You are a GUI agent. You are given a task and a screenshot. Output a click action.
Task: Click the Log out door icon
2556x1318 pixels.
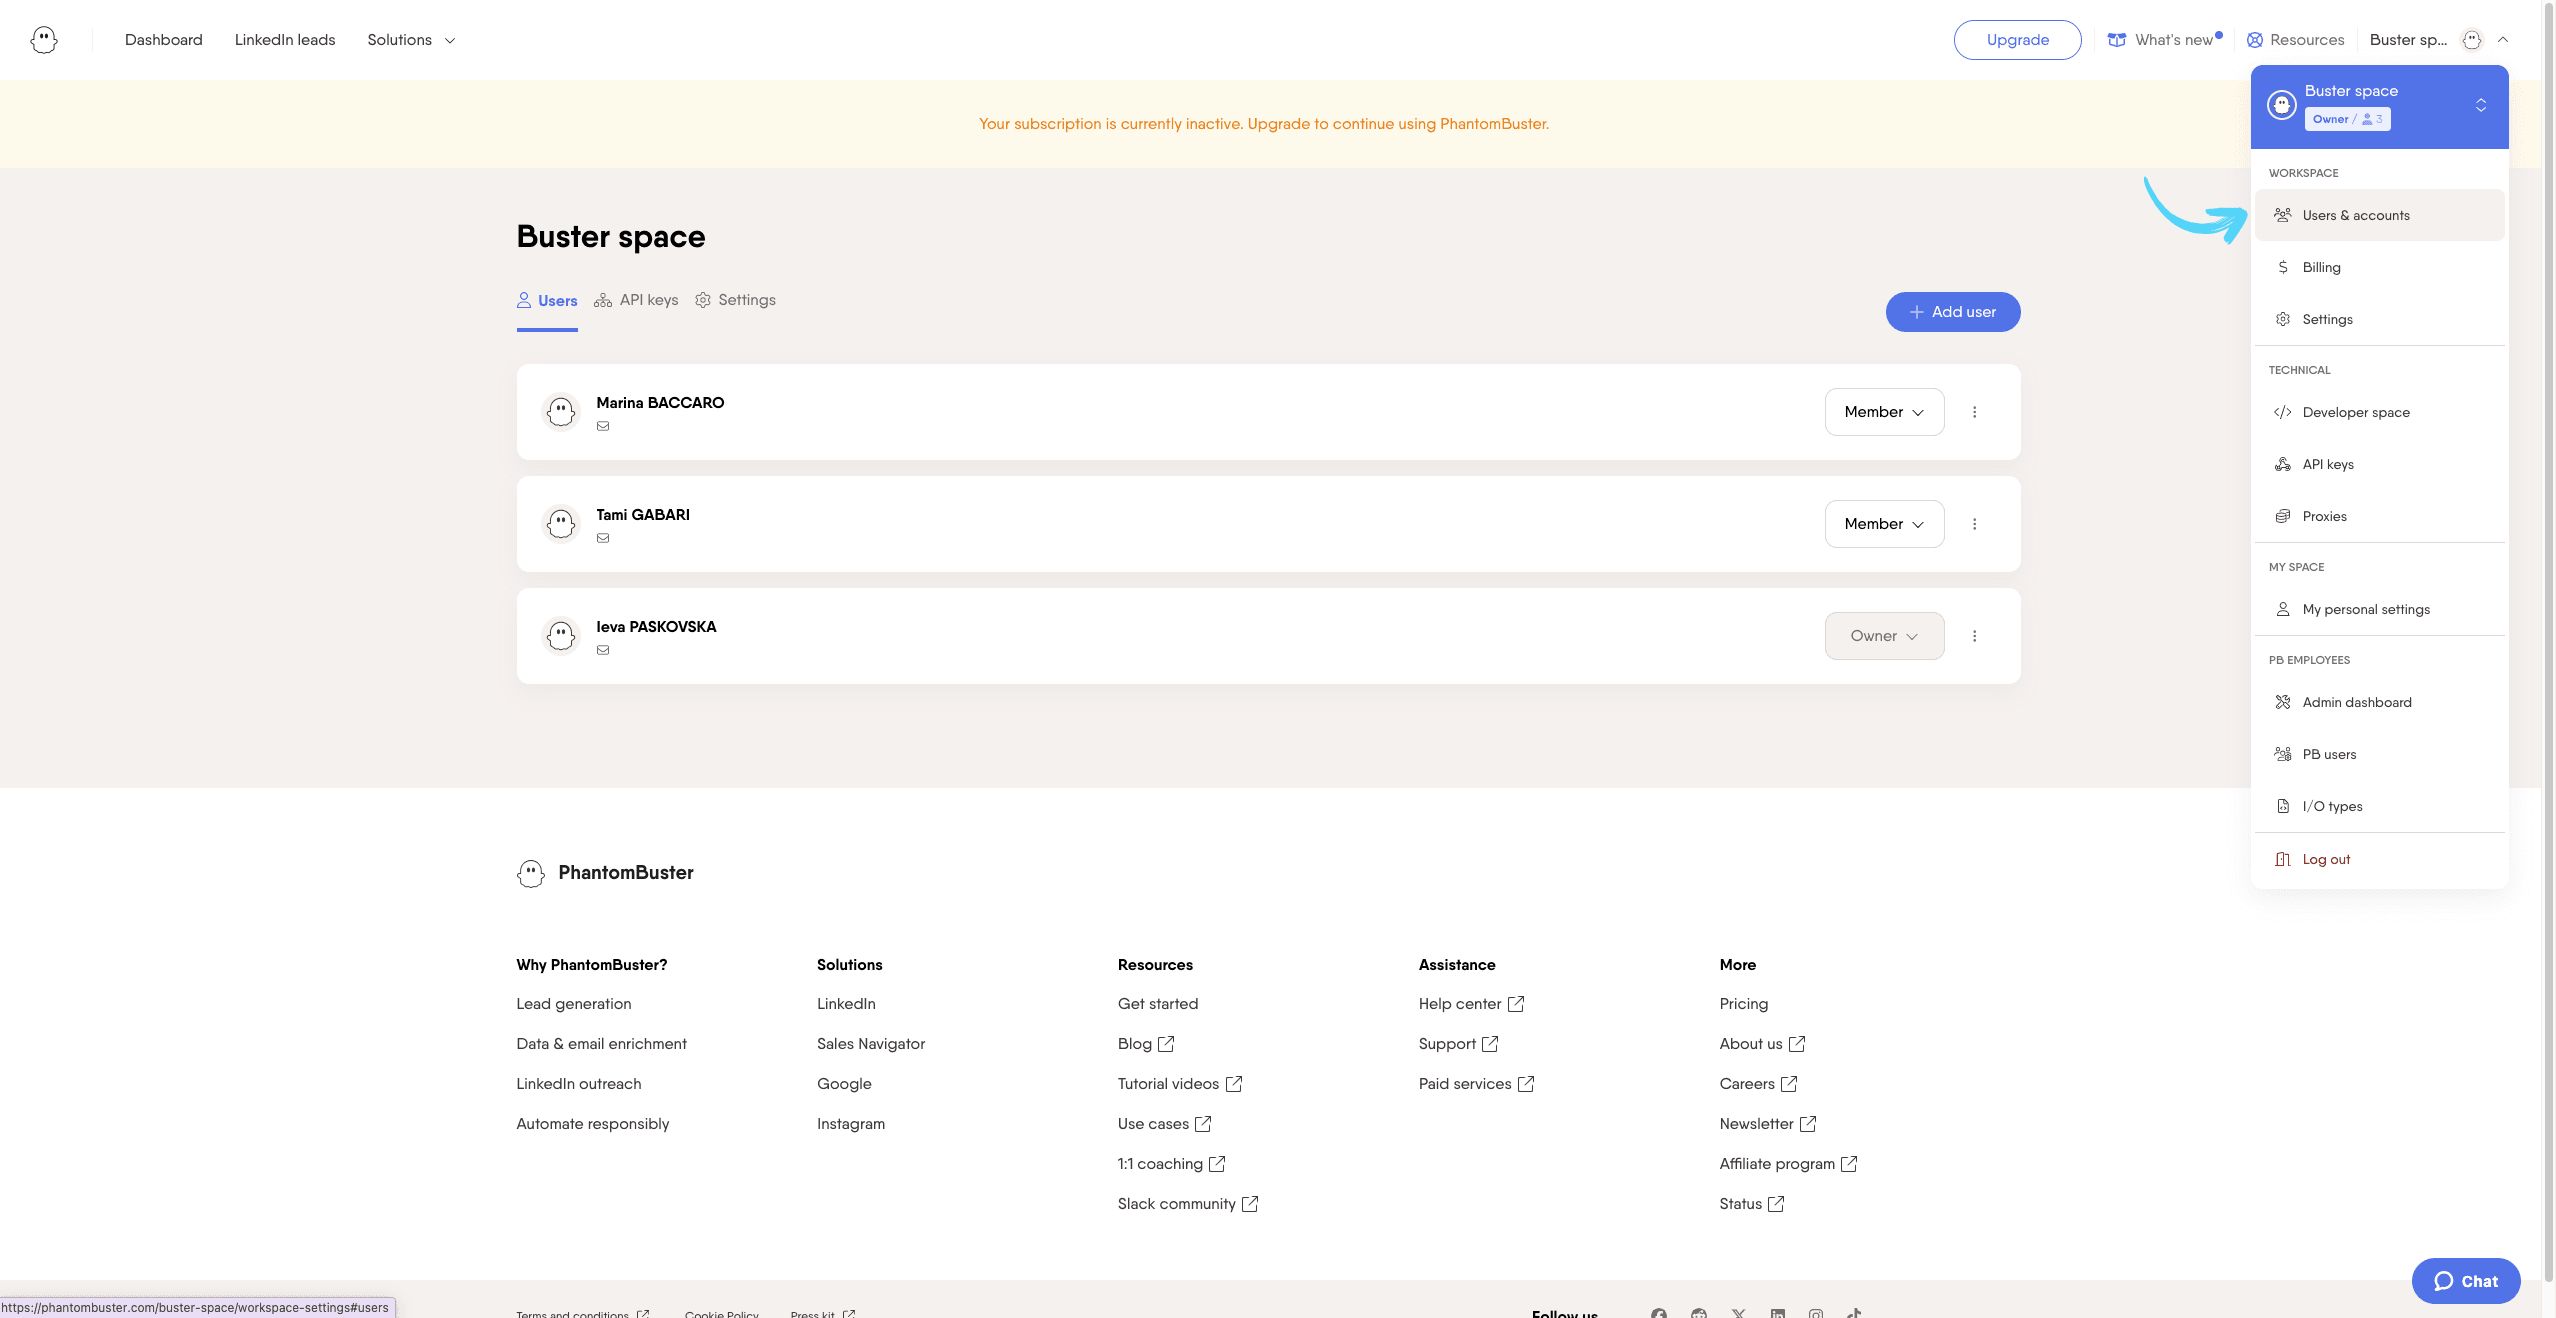click(2283, 859)
